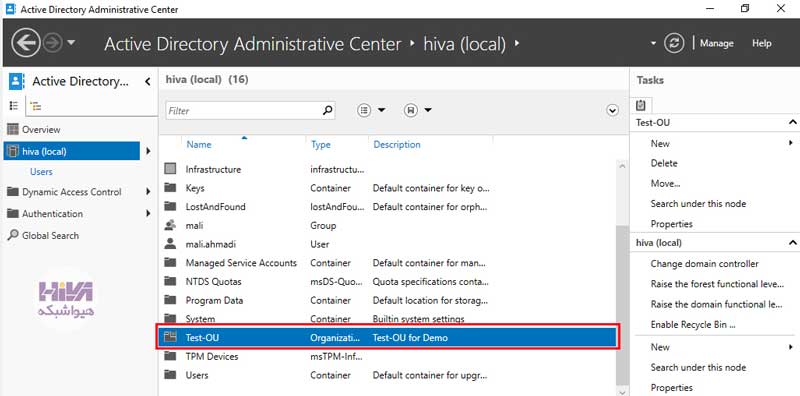Click the mali group icon
Screen dimensions: 800x396
170,225
